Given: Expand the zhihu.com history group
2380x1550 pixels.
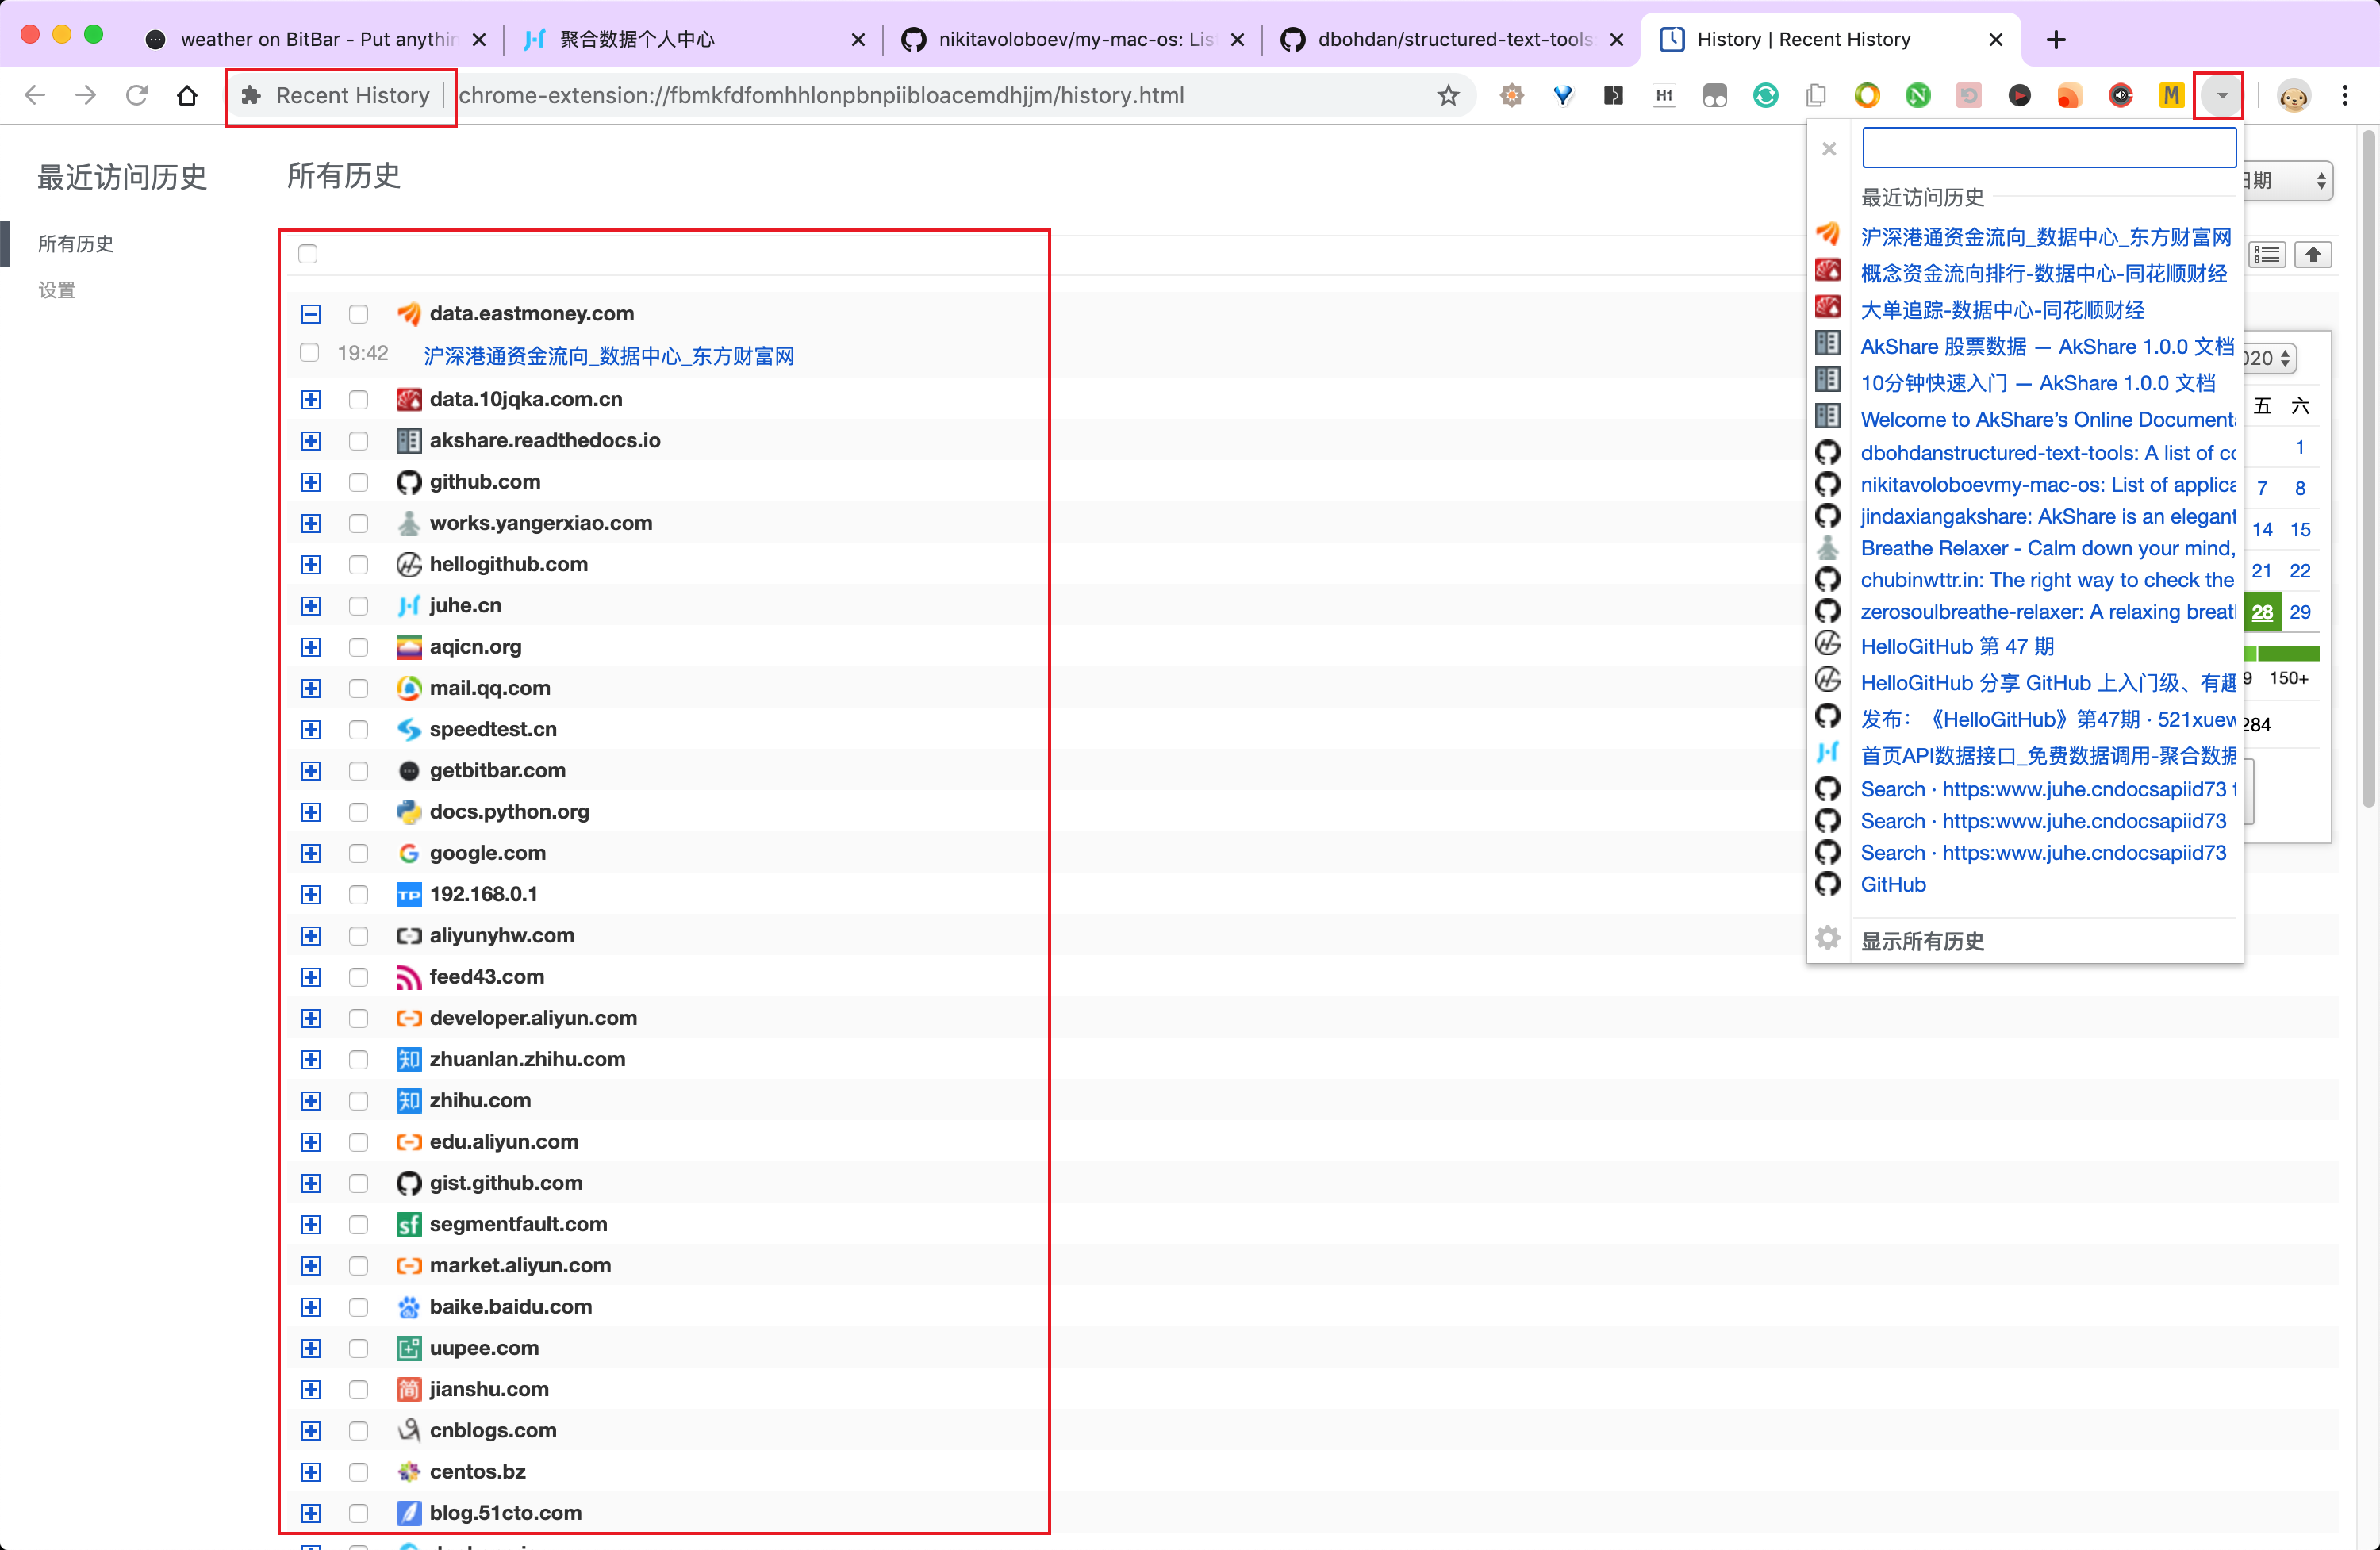Looking at the screenshot, I should (x=311, y=1101).
